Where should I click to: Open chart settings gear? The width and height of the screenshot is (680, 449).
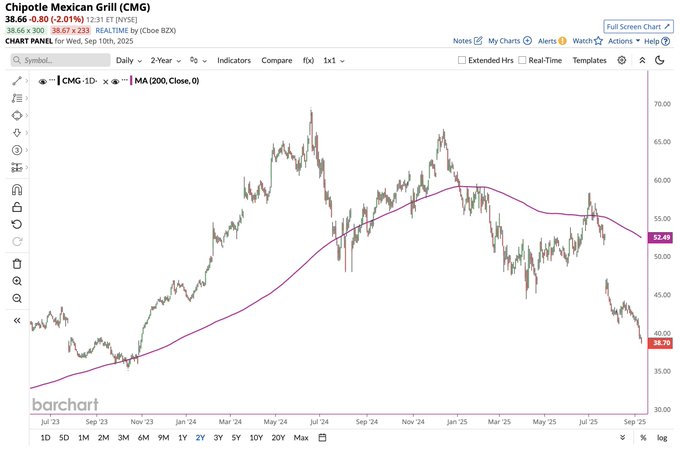pyautogui.click(x=621, y=60)
